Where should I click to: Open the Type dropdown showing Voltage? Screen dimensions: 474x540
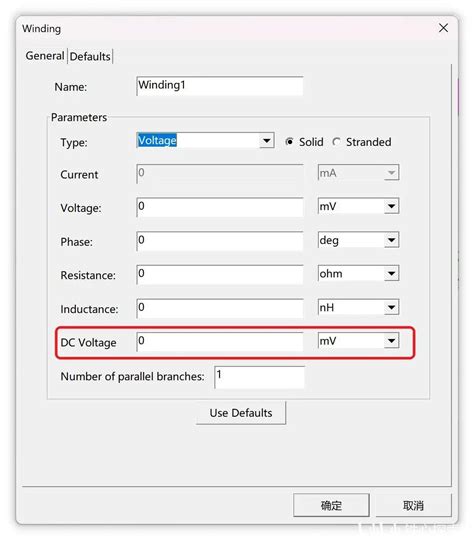205,141
